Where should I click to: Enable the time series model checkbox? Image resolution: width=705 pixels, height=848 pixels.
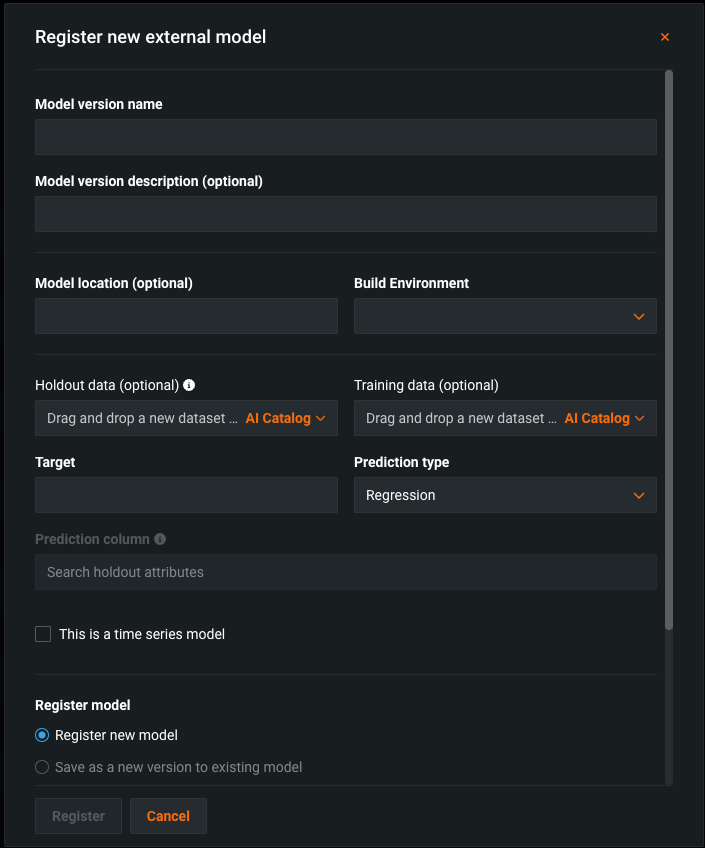(x=43, y=634)
